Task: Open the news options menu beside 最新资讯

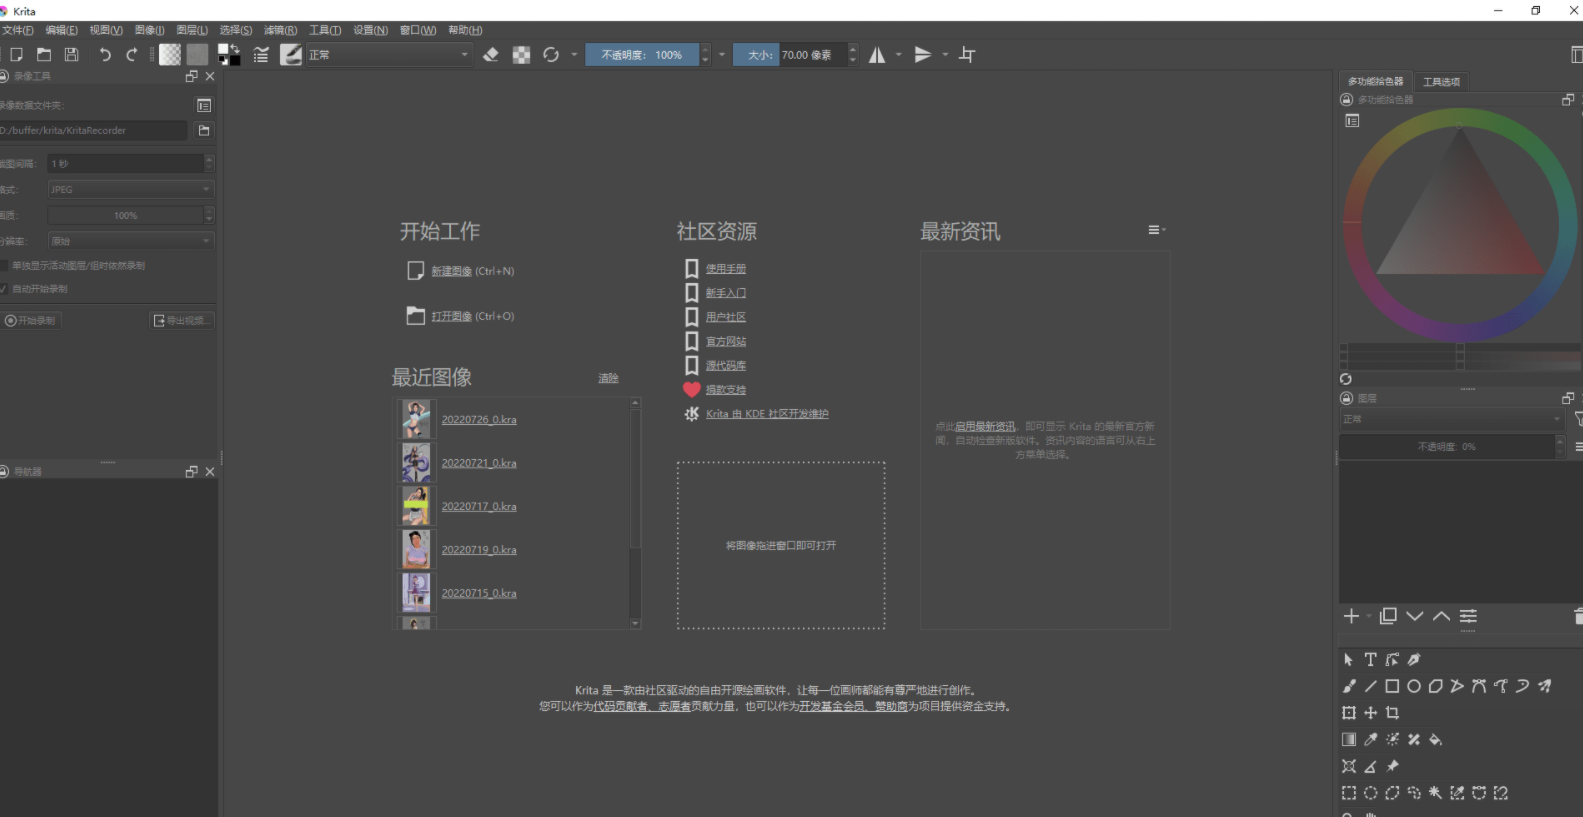Action: (x=1157, y=230)
